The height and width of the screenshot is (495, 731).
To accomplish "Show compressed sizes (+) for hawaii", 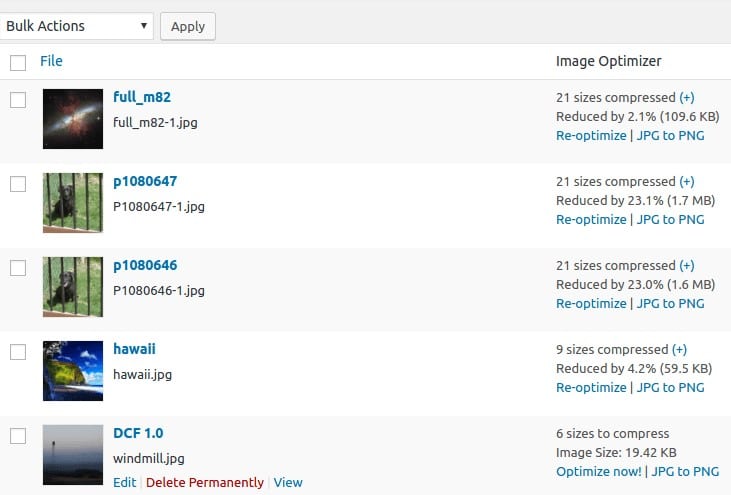I will [679, 350].
